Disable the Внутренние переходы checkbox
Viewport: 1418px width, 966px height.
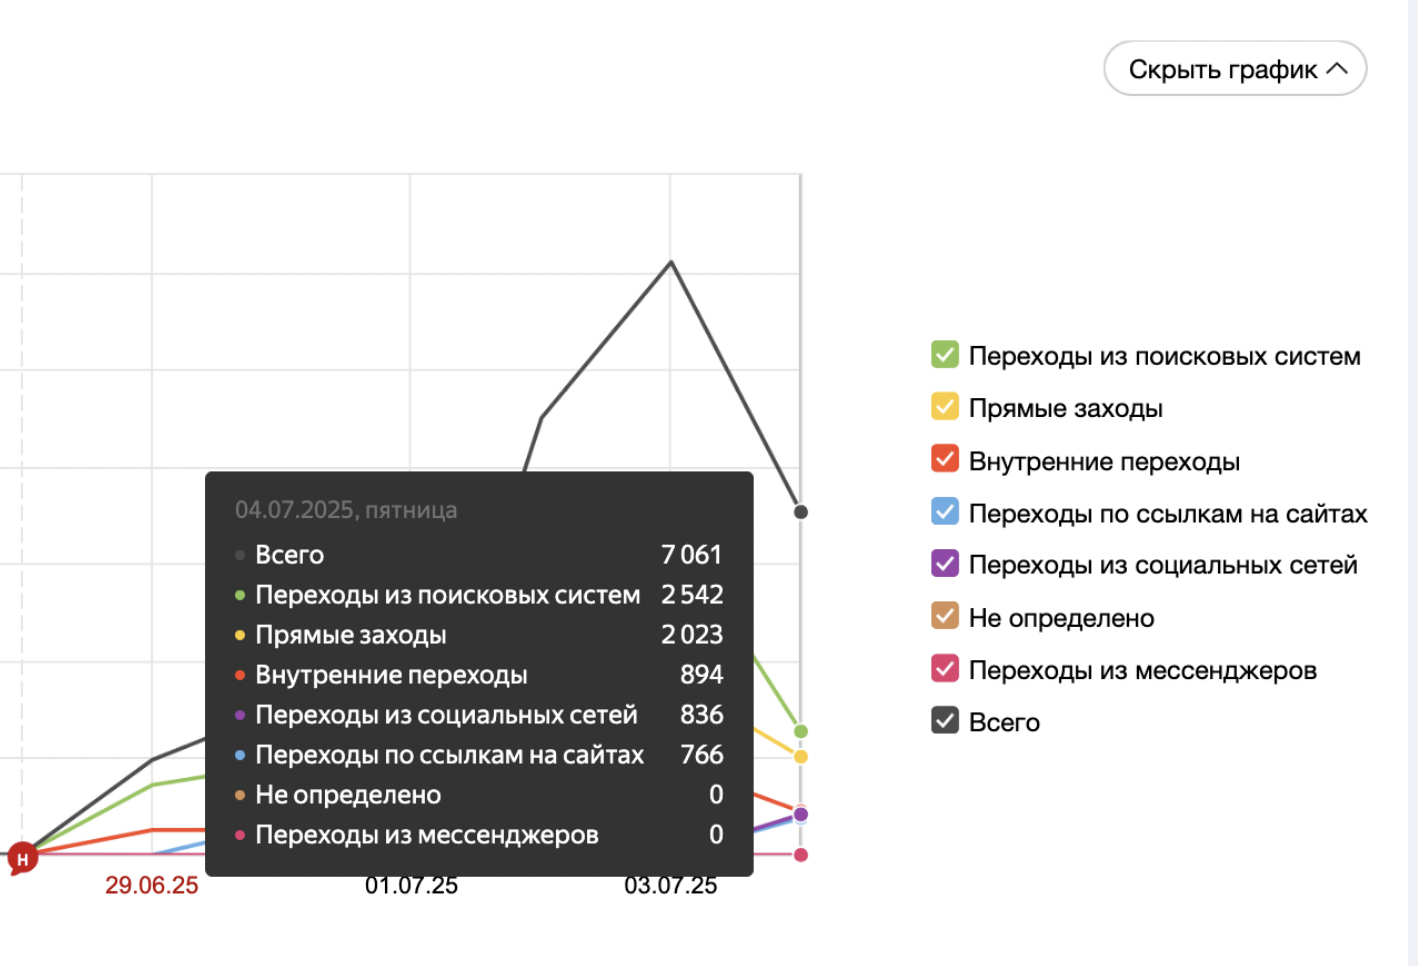click(x=945, y=459)
